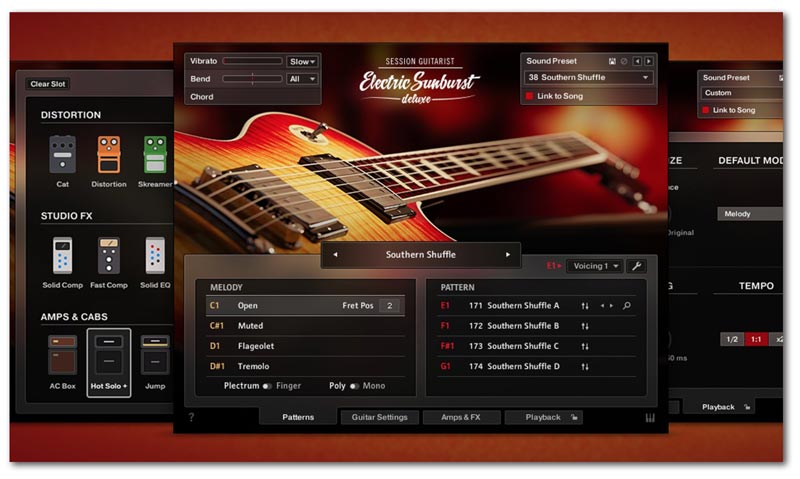Open the Melody default mode dropdown
This screenshot has height=479, width=800.
[x=750, y=214]
